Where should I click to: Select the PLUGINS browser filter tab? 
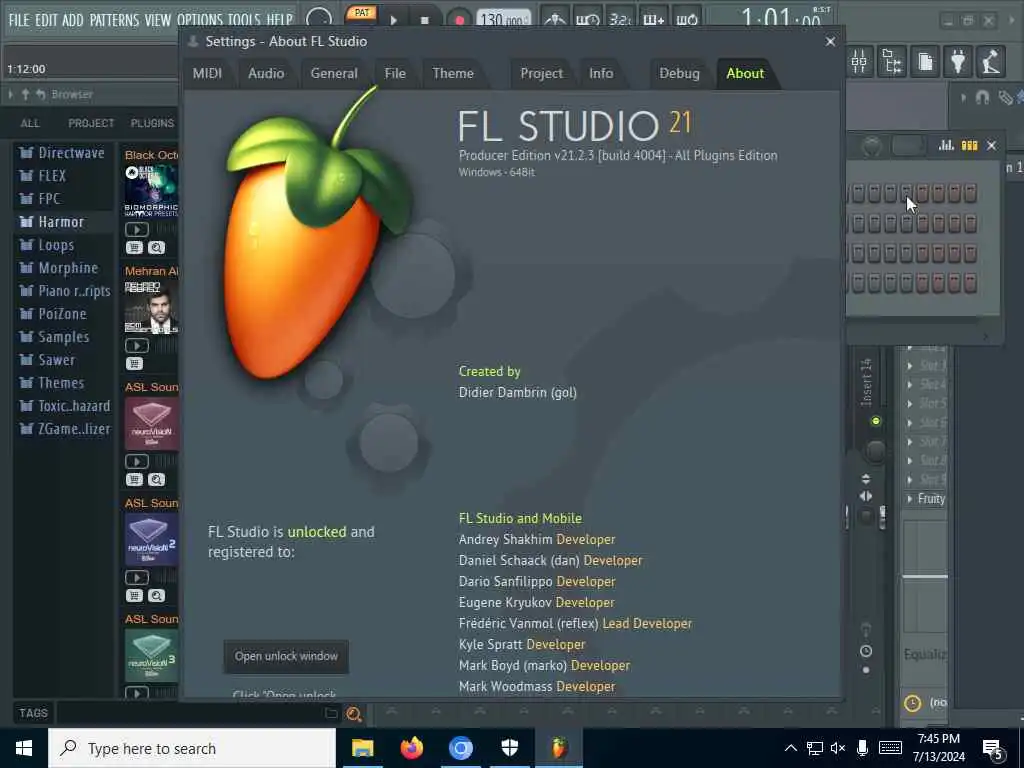(152, 123)
